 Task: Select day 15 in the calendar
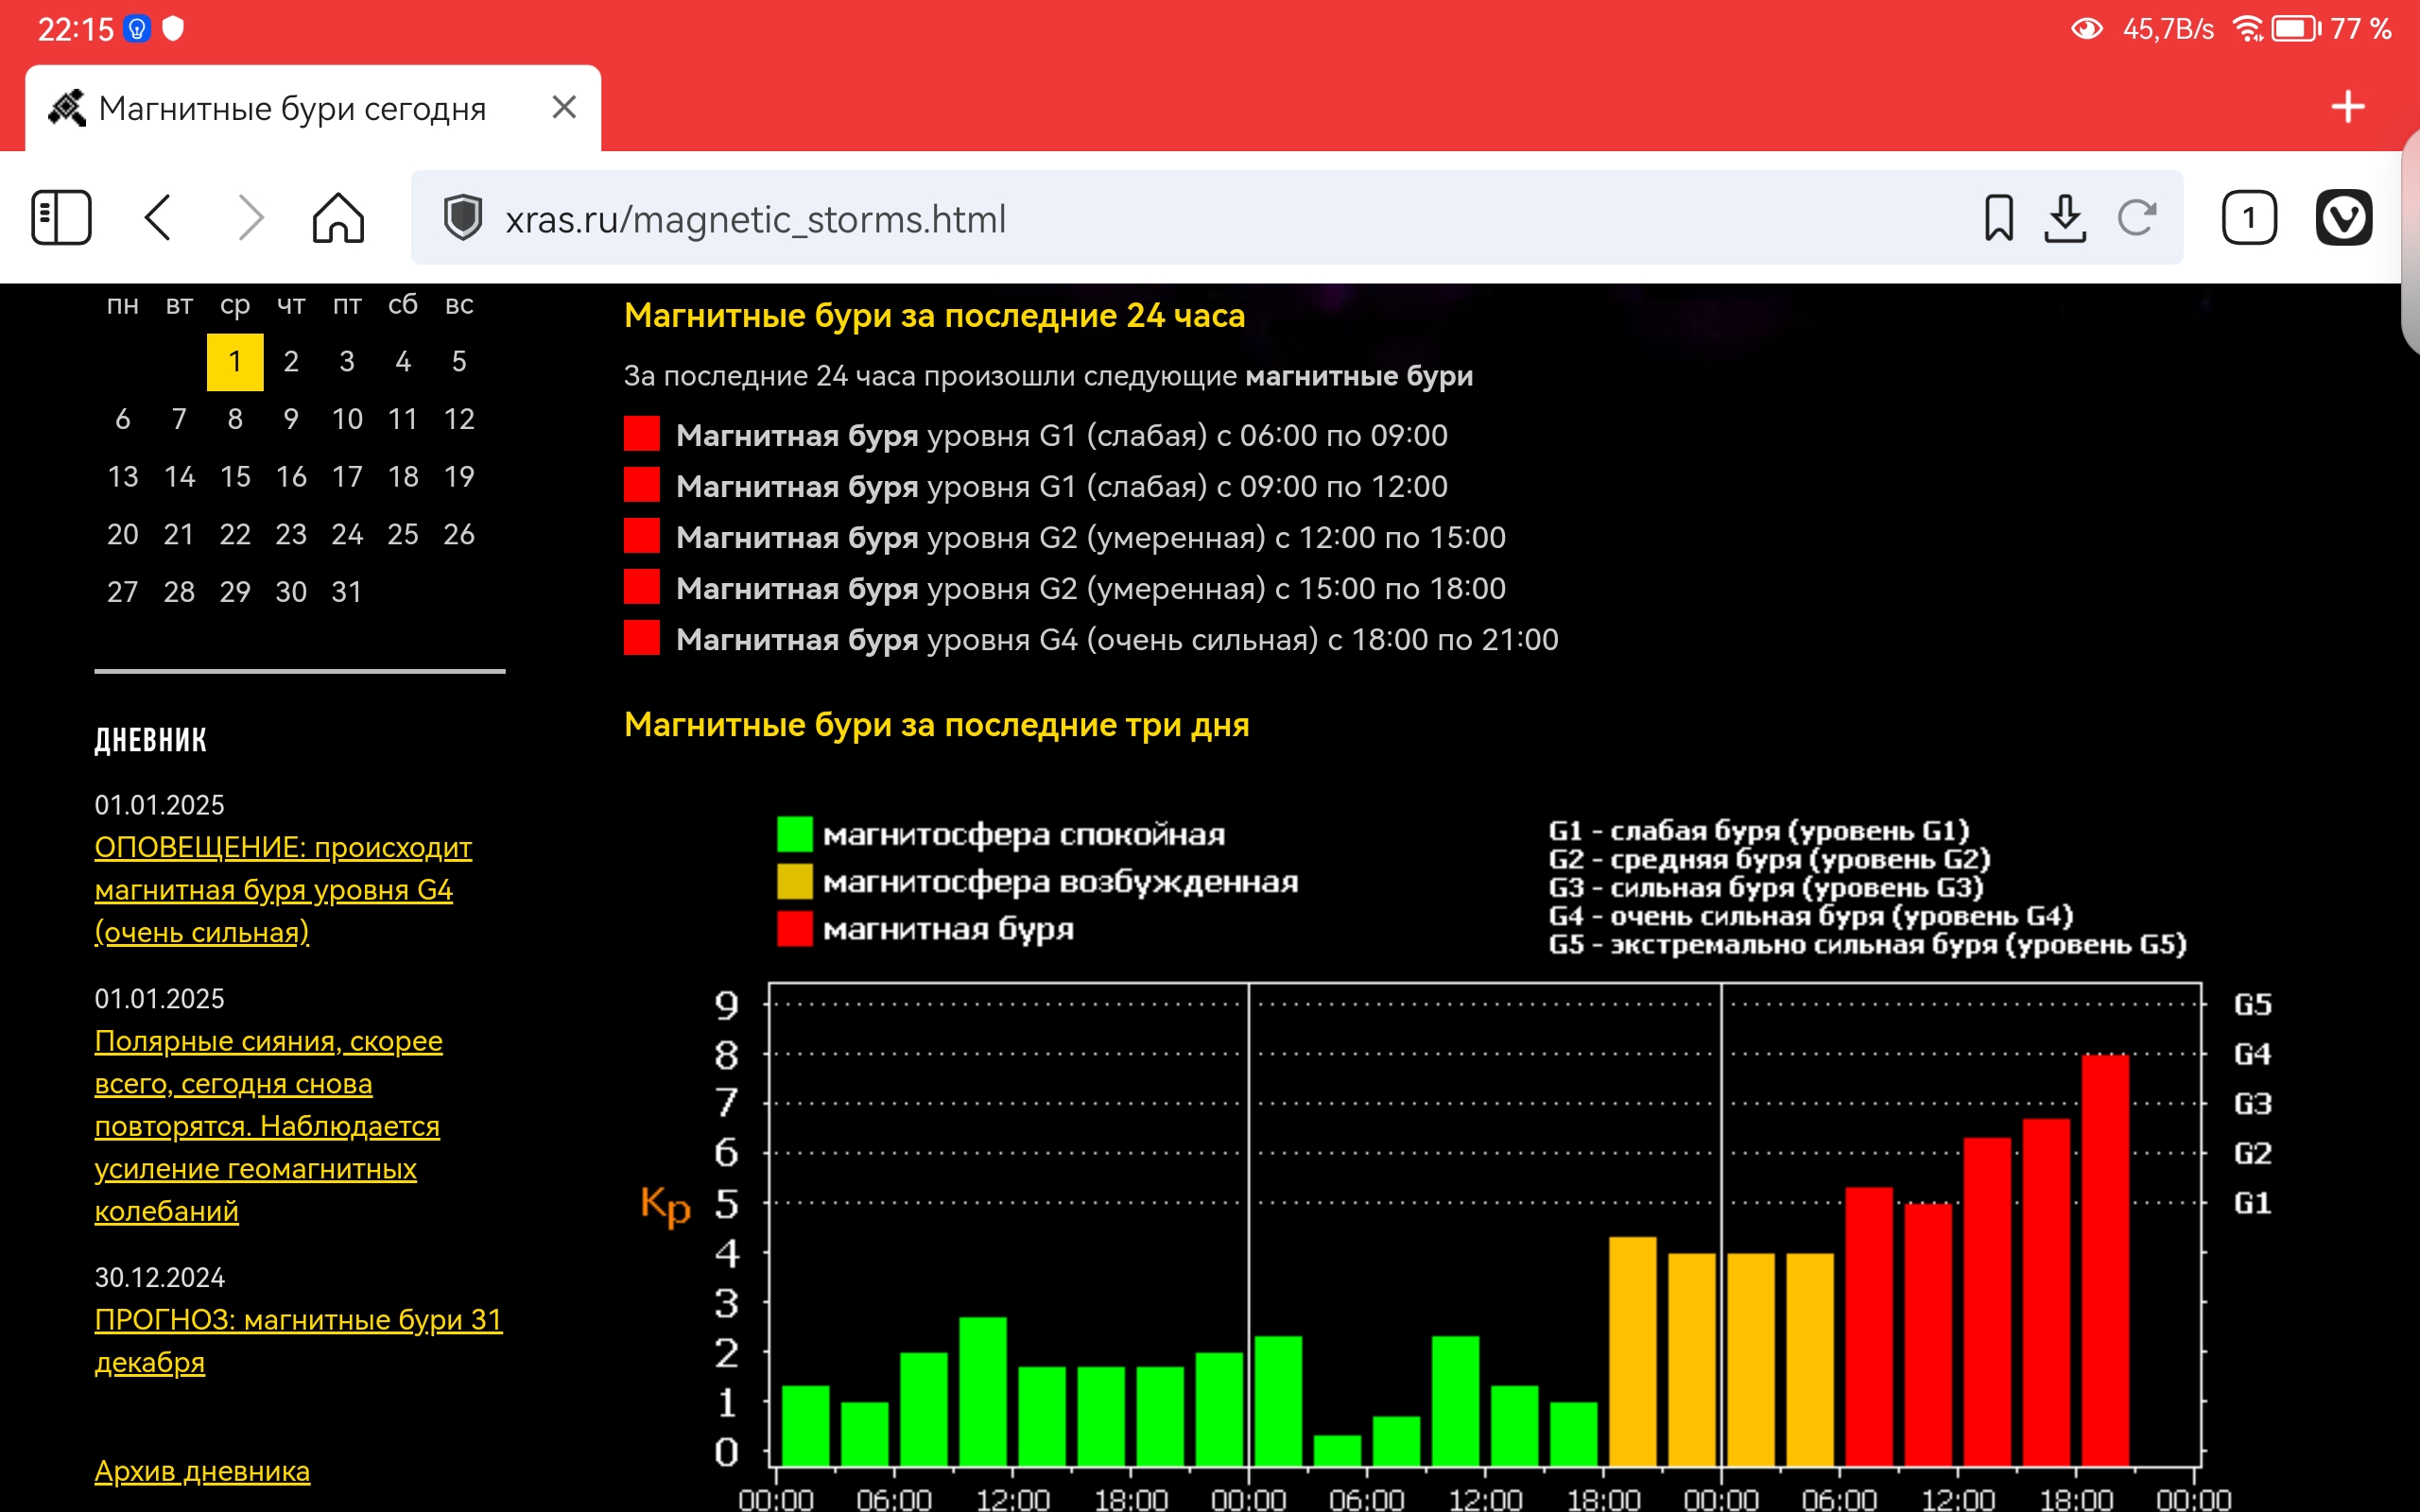click(x=235, y=477)
